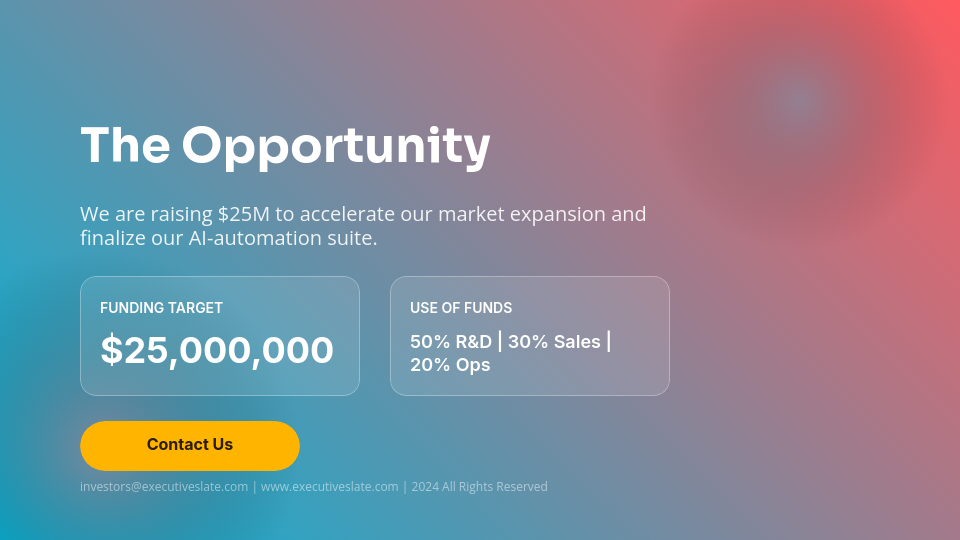Visit the www.executiveslate.com website link
The image size is (960, 540).
329,487
